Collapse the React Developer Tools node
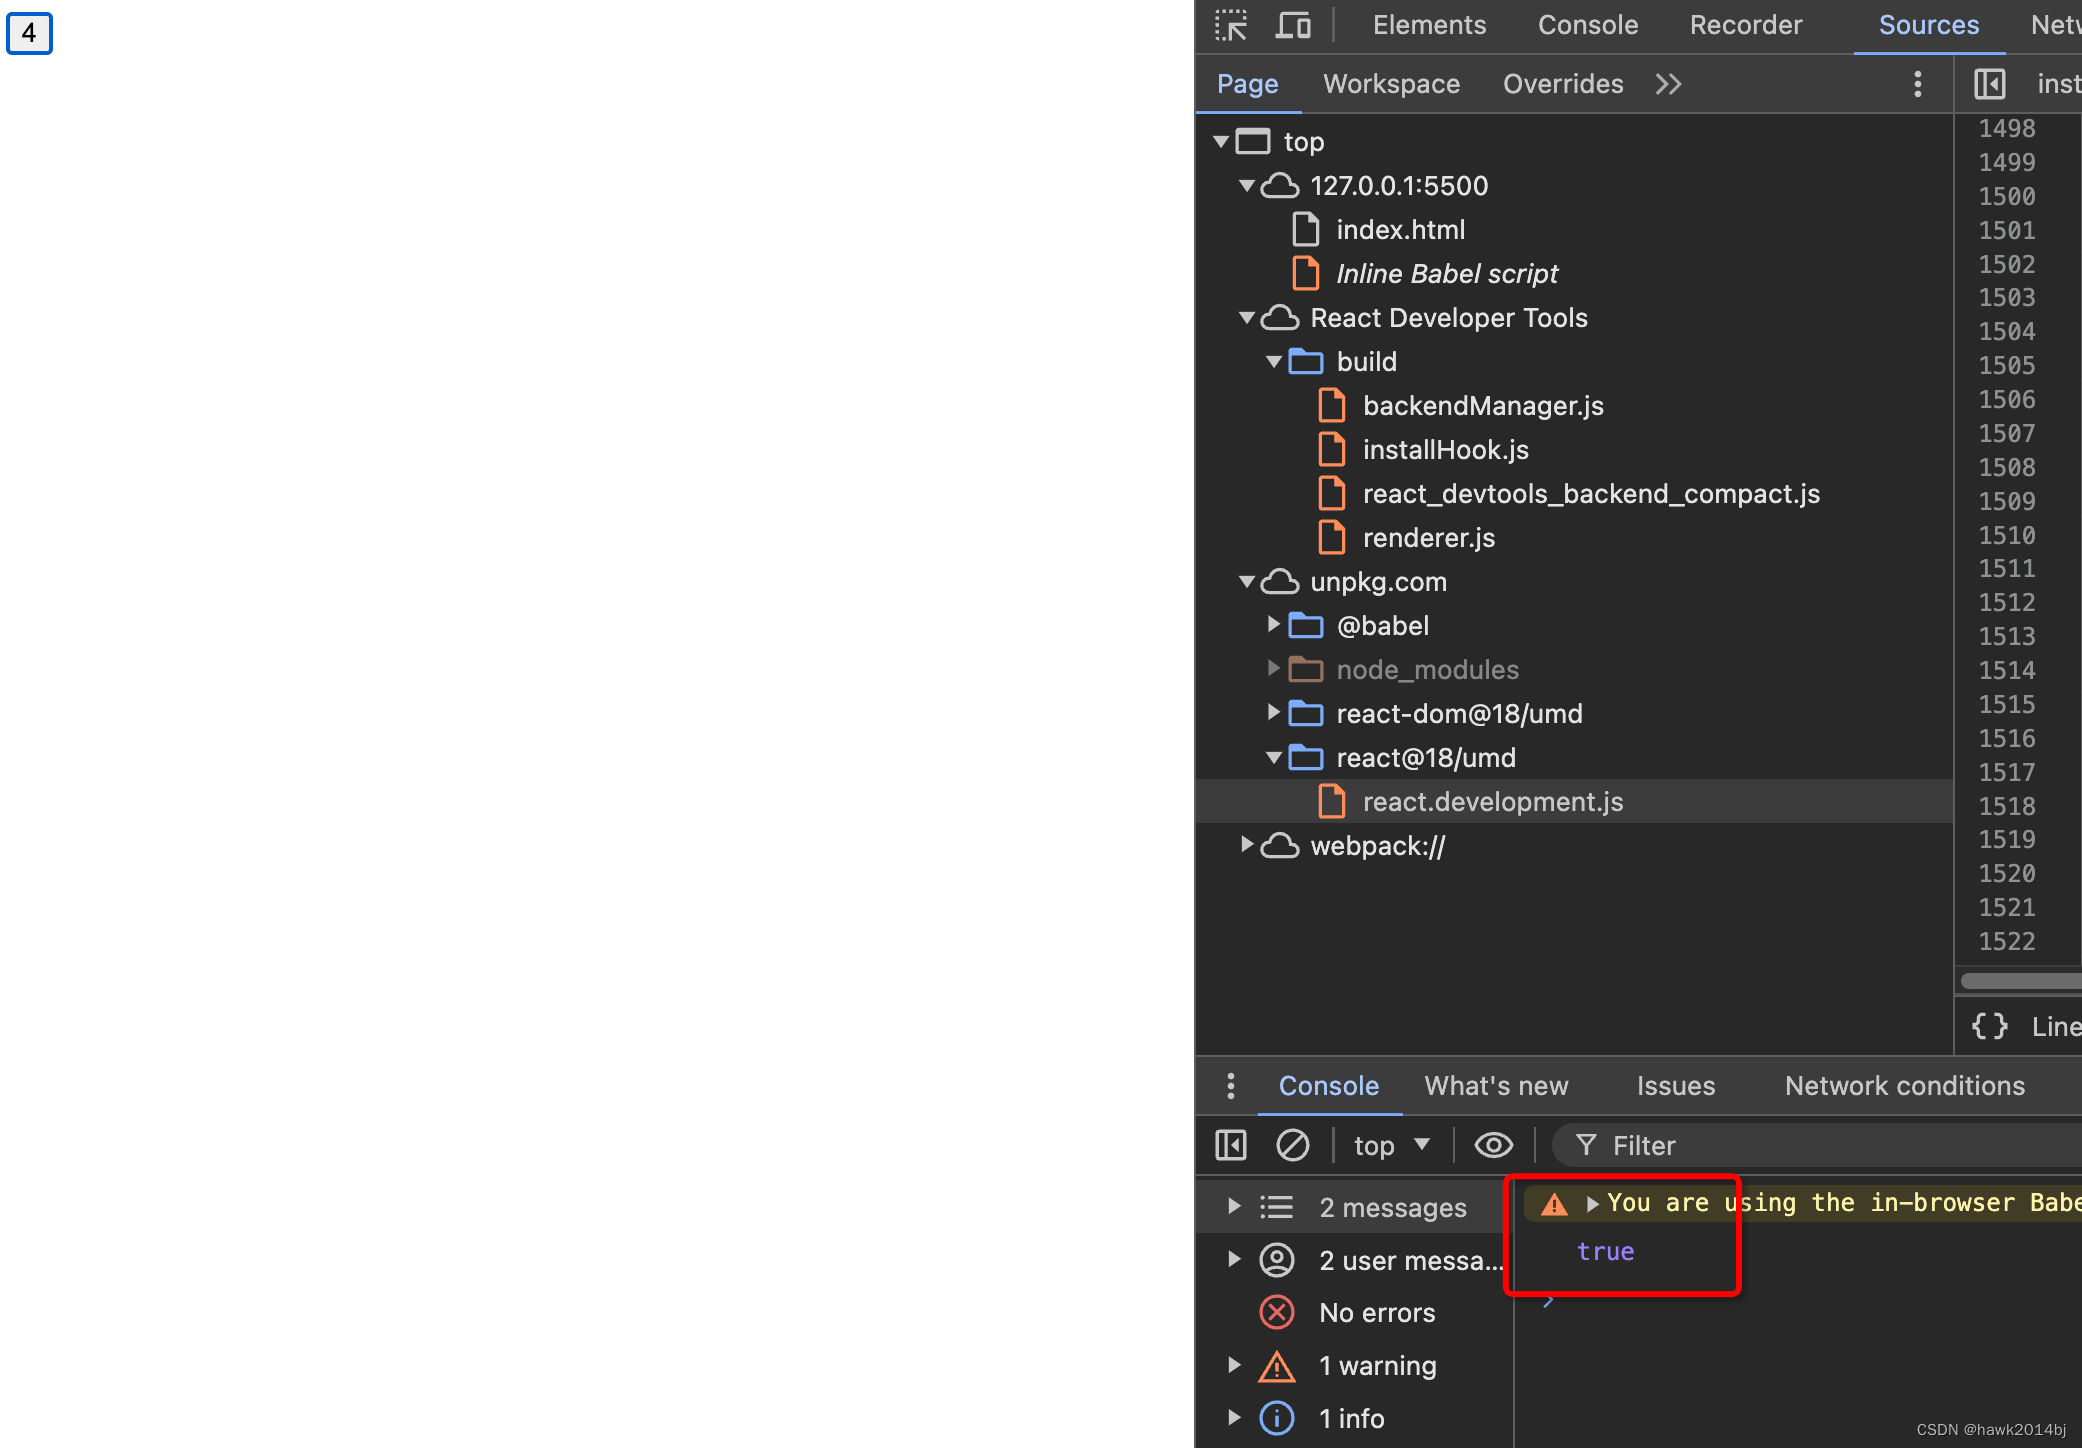This screenshot has width=2082, height=1448. tap(1246, 318)
